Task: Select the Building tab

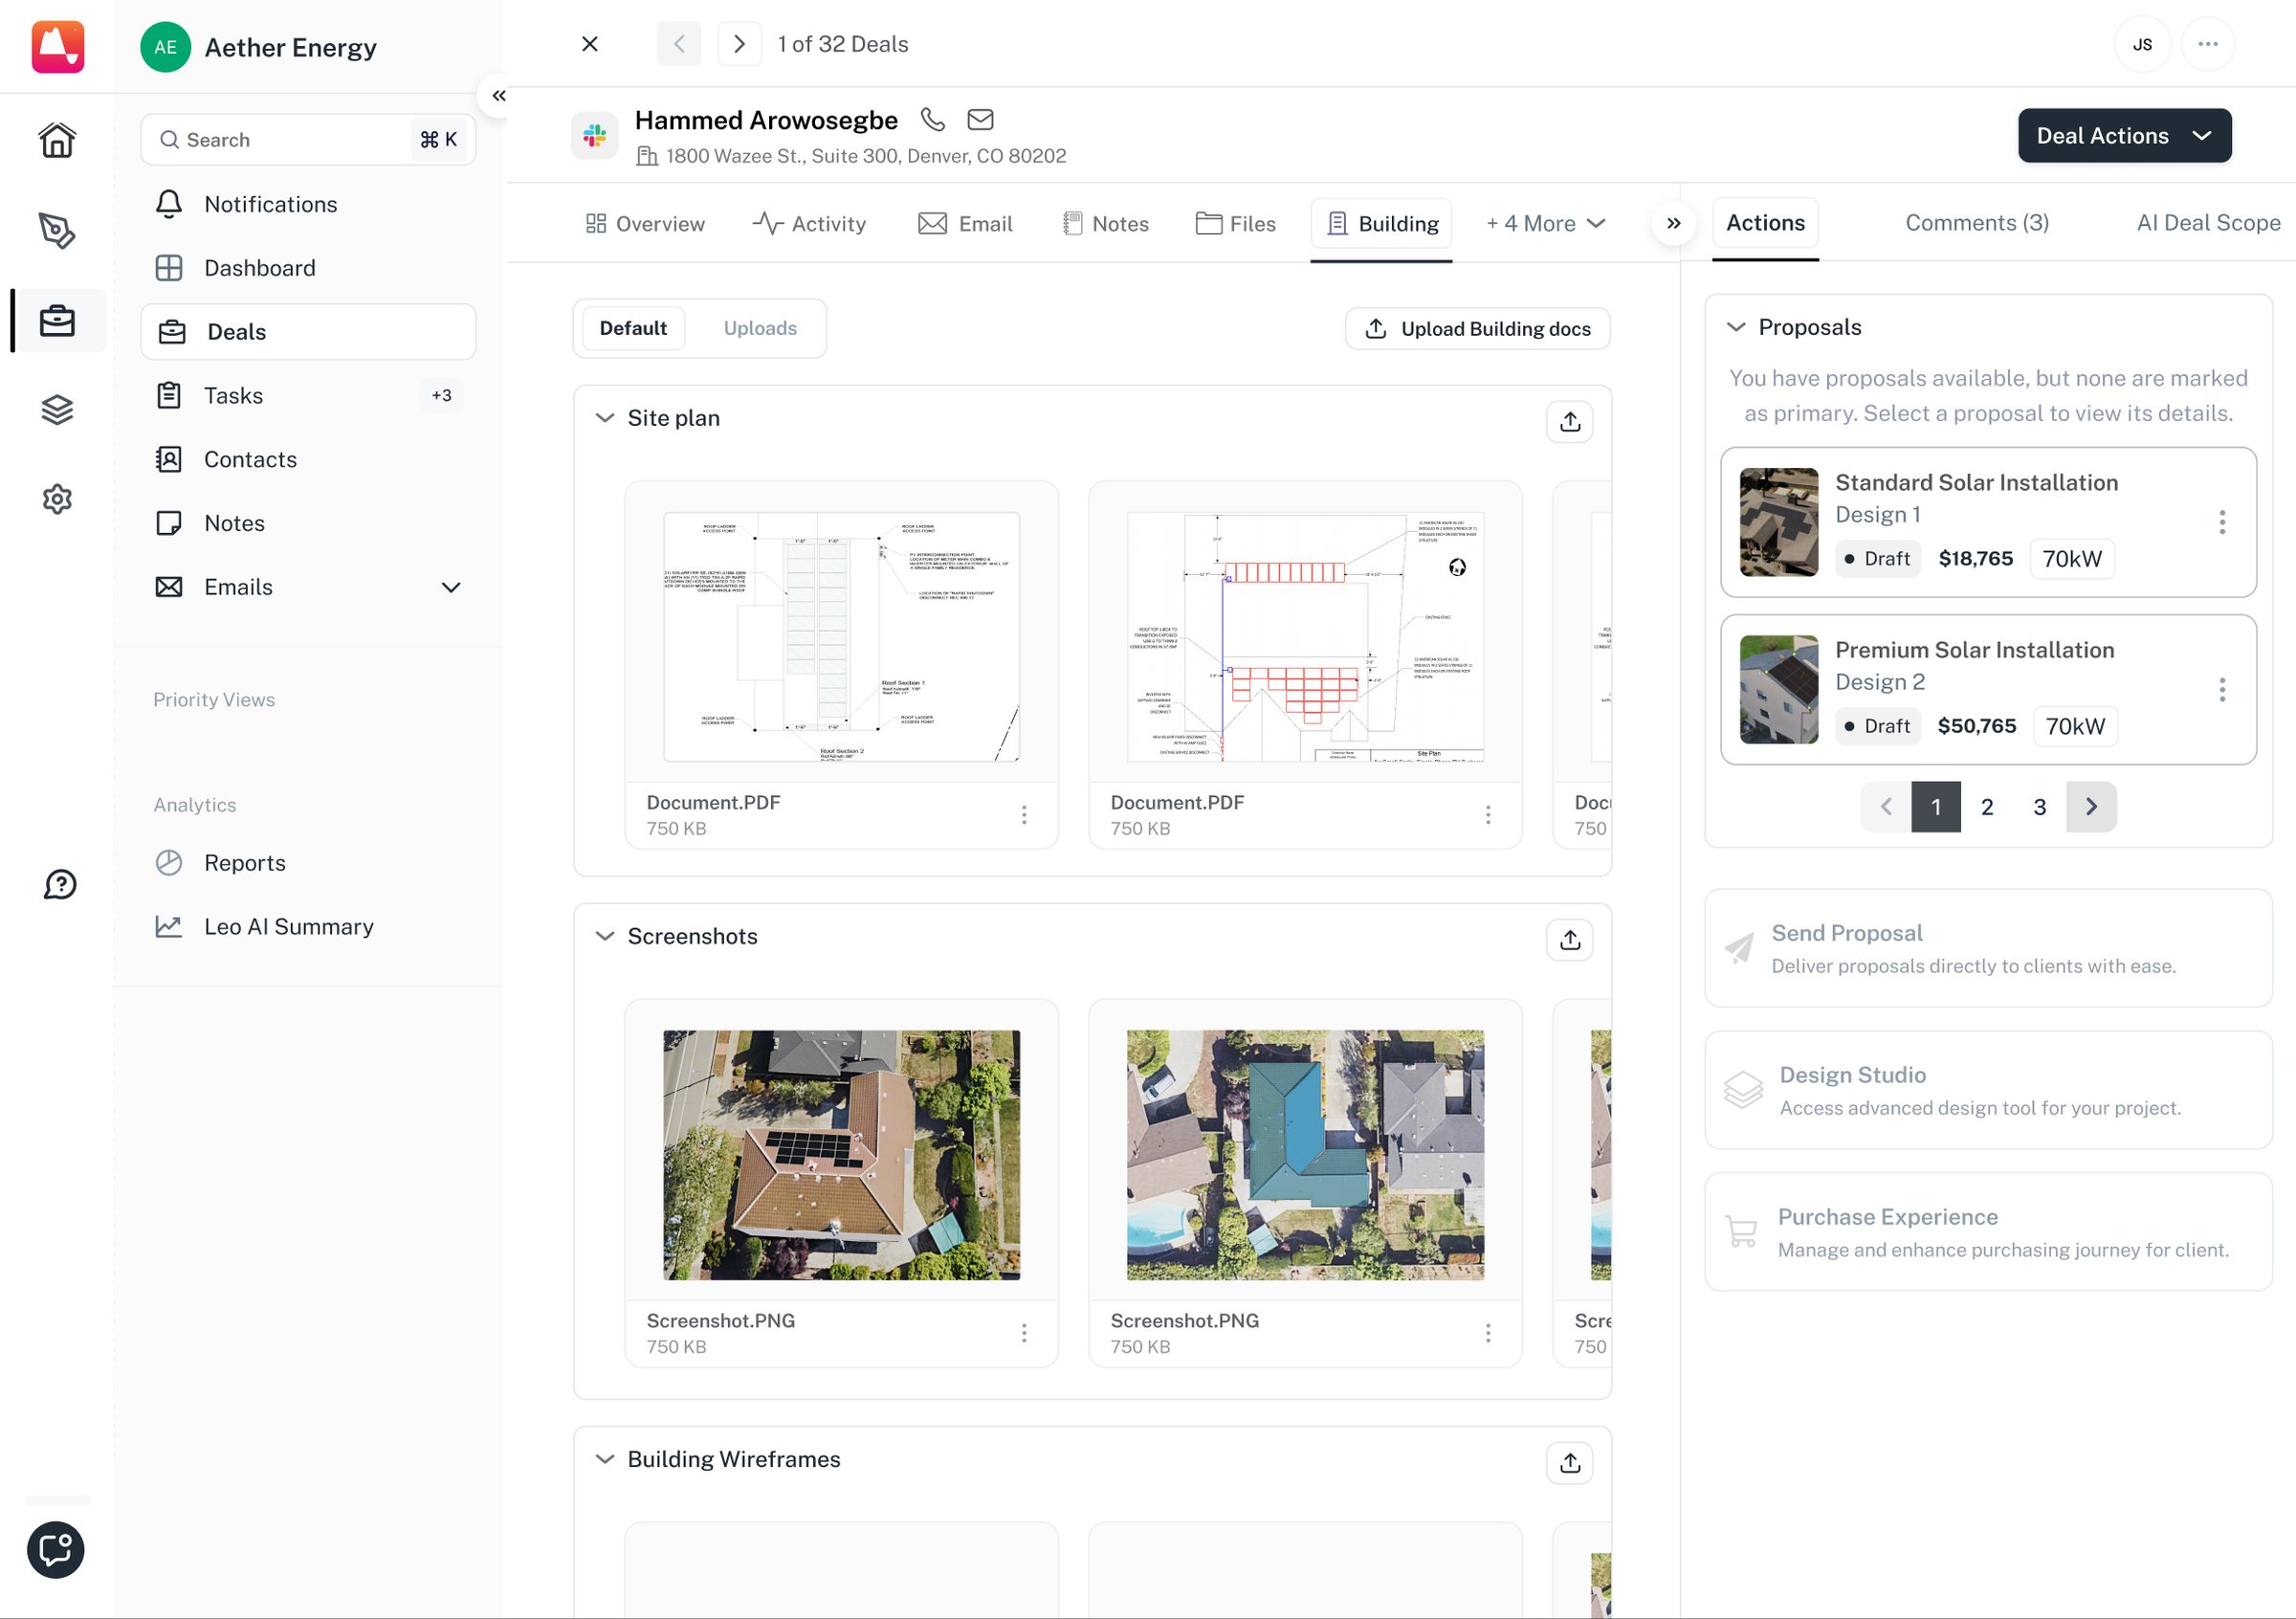Action: (x=1382, y=224)
